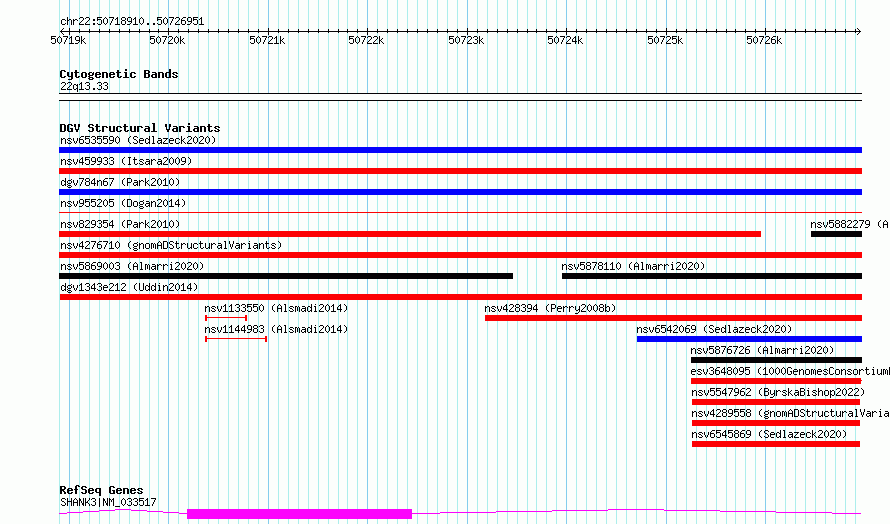Open the dgv784n67 (Park2010) variant label
The height and width of the screenshot is (524, 890).
coord(120,182)
